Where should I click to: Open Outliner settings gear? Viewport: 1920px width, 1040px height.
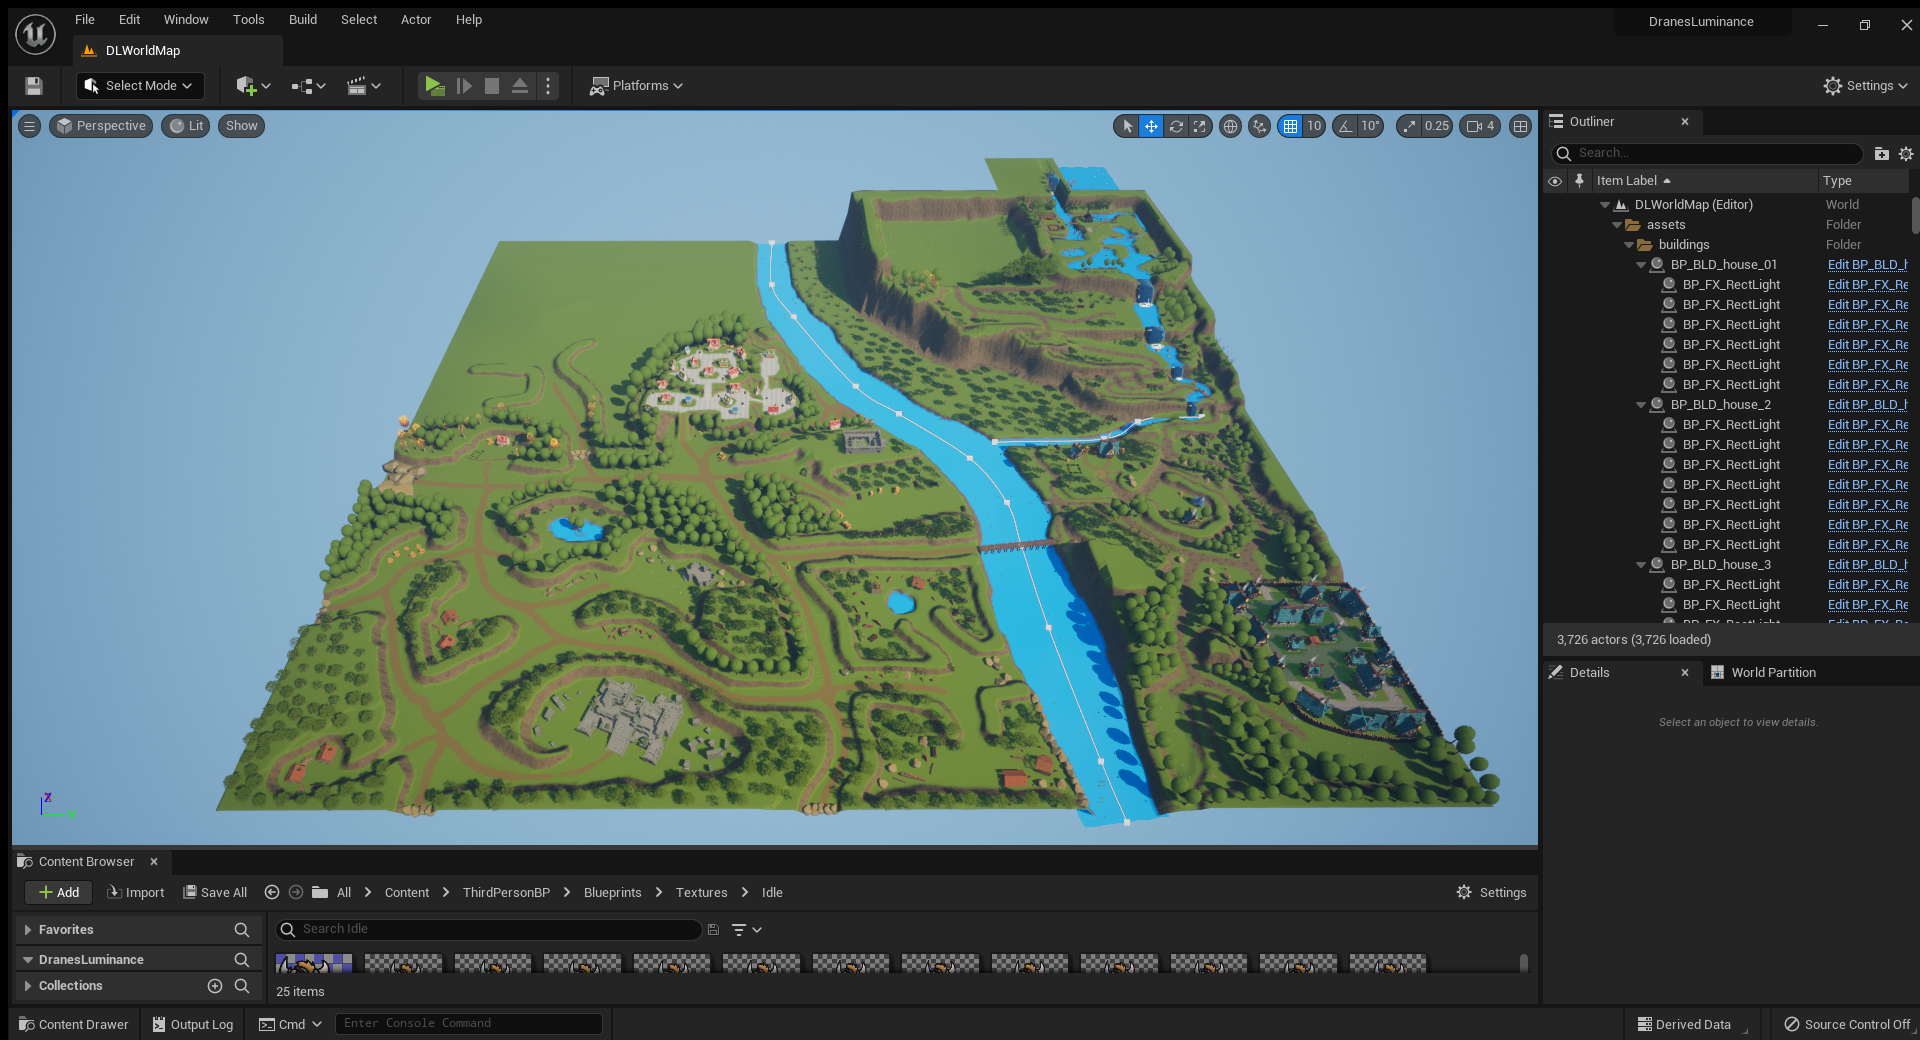point(1906,154)
